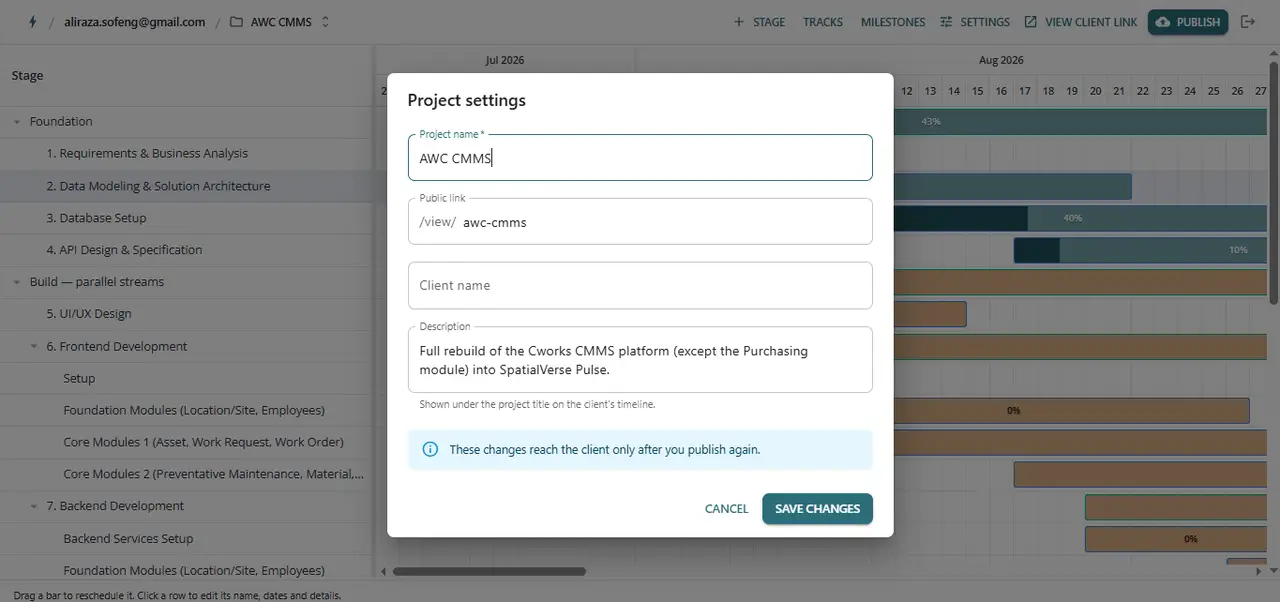
Task: Click the View Client Link external icon
Action: tap(1031, 22)
